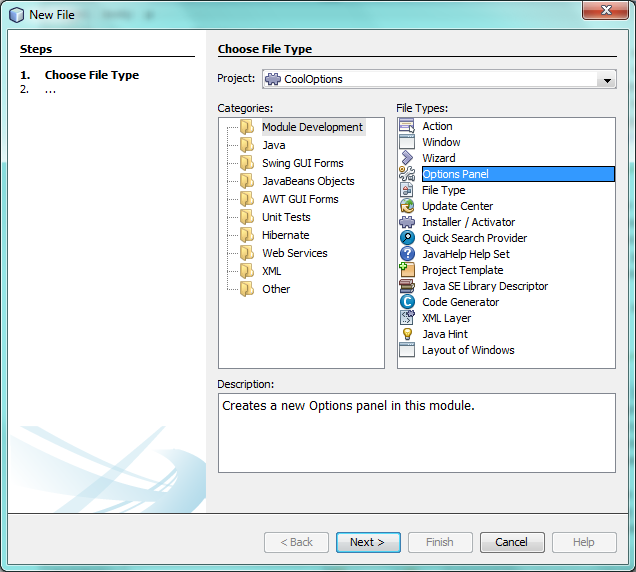Select Layout of Windows file type
This screenshot has height=572, width=636.
[468, 350]
